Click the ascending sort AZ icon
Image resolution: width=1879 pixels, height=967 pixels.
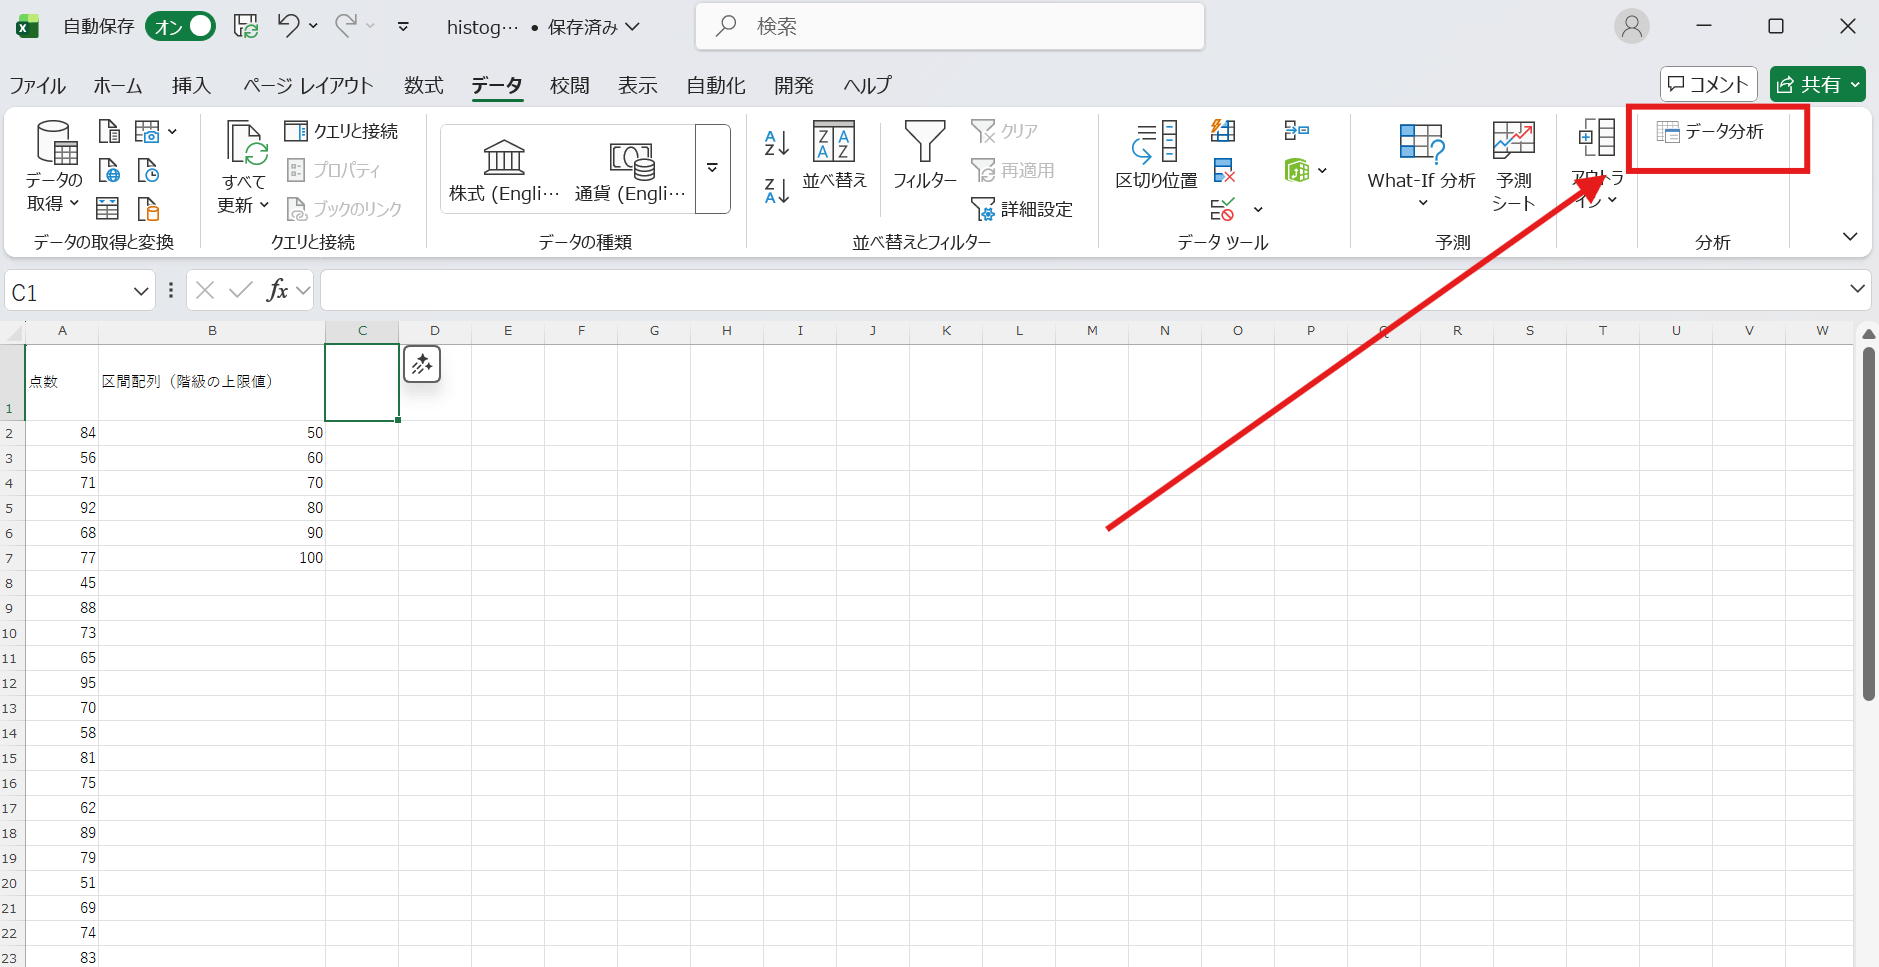776,145
